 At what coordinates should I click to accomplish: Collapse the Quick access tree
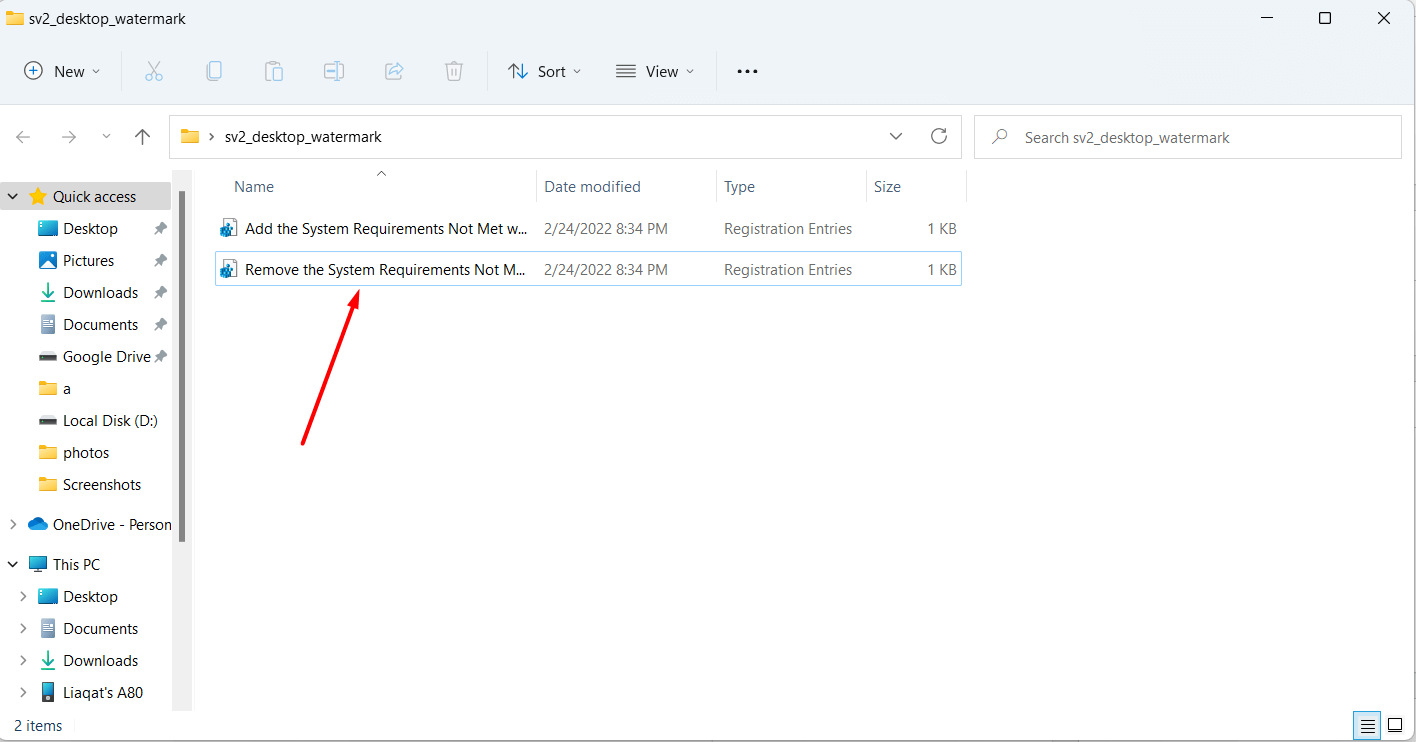point(13,197)
